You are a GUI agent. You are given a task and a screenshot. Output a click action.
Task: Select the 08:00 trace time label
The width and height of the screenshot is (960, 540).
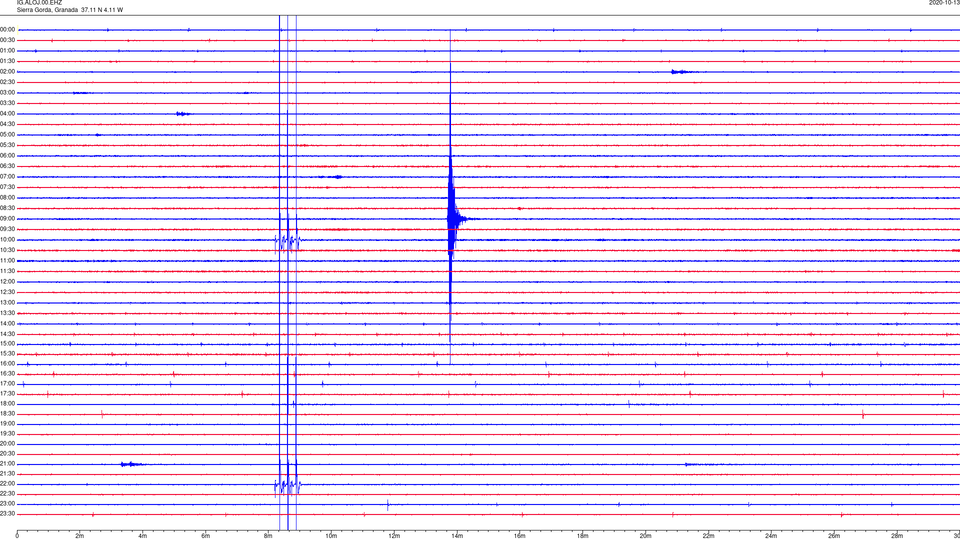pos(8,198)
